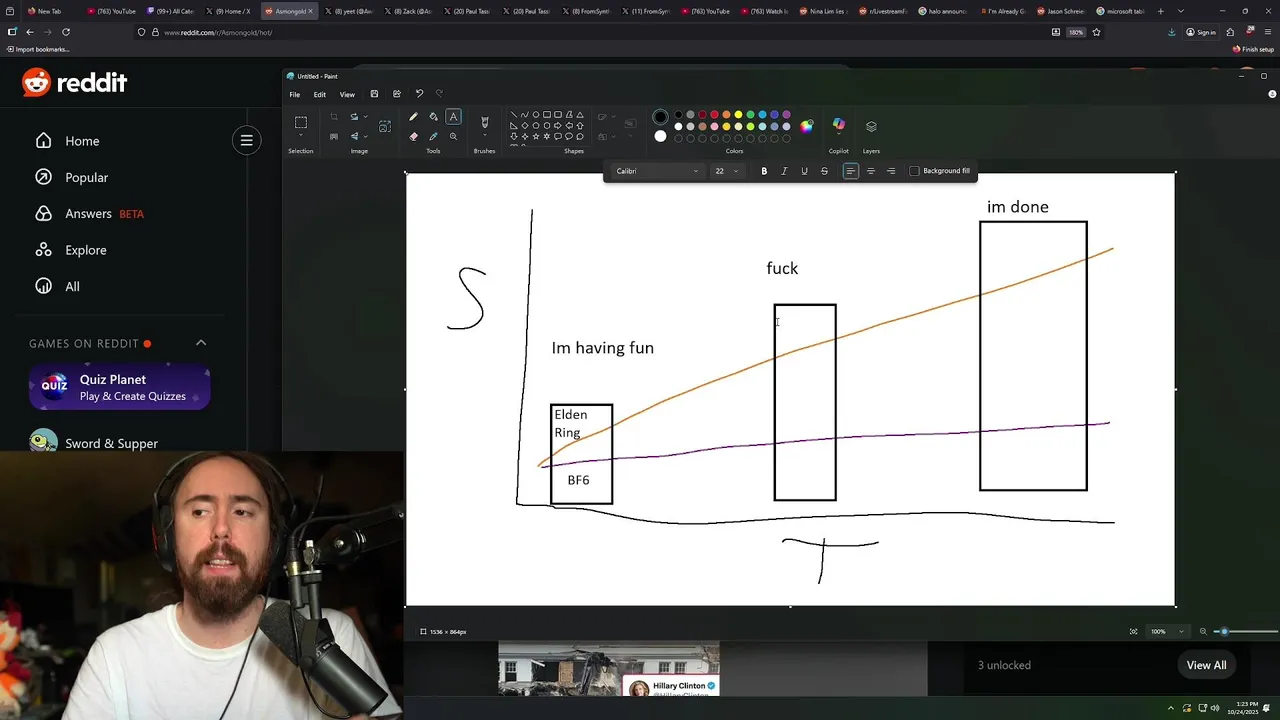Image resolution: width=1280 pixels, height=720 pixels.
Task: Click the Finish setup button
Action: 1254,49
